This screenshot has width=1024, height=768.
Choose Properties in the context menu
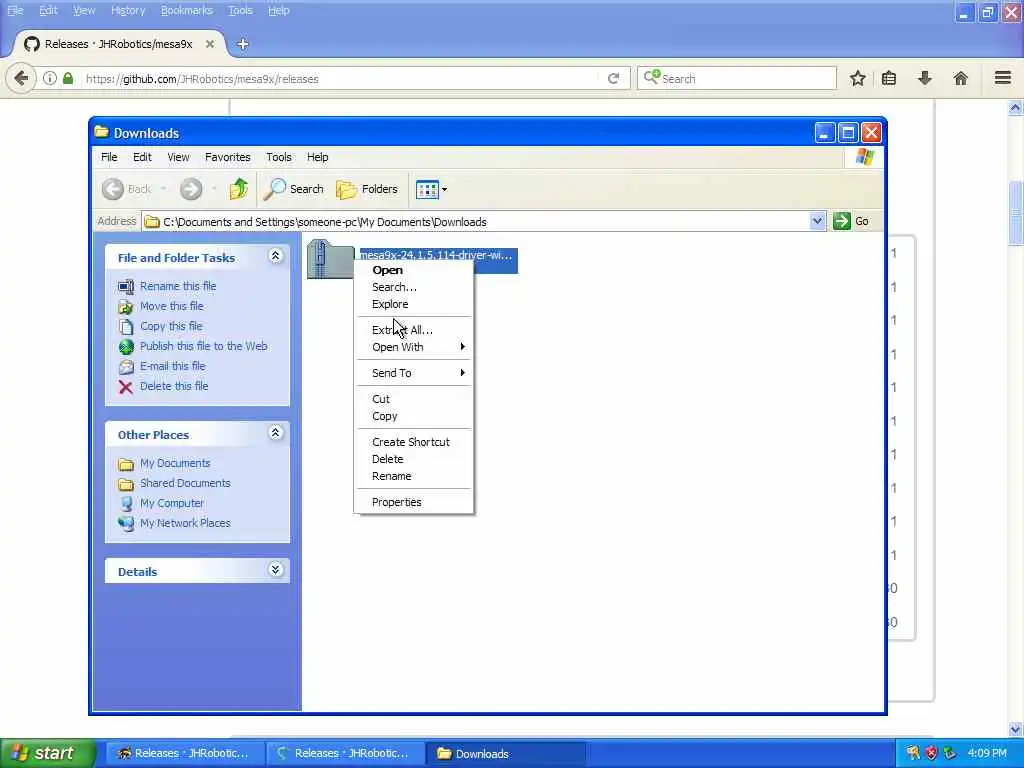point(413,502)
